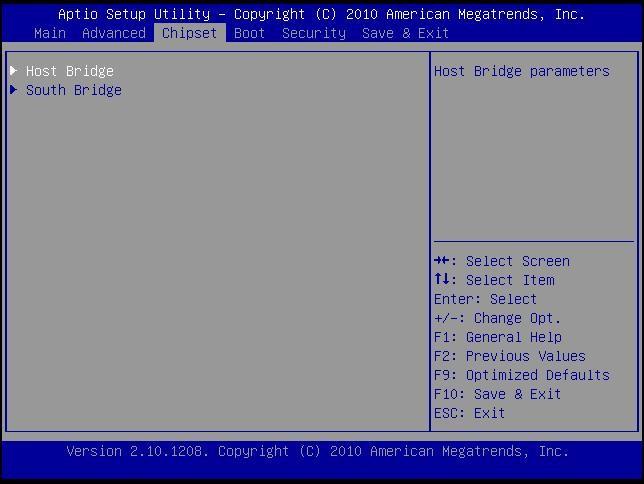
Task: Click F10: Save & Exit in the help panel
Action: [497, 394]
